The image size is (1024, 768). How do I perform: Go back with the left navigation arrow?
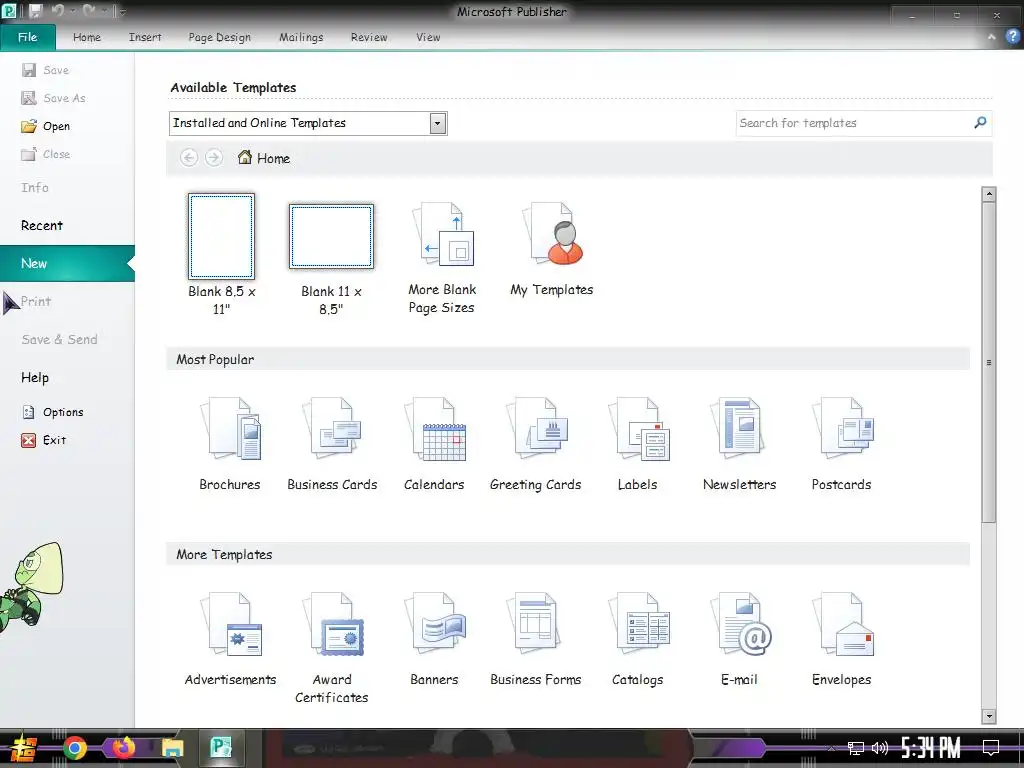189,158
